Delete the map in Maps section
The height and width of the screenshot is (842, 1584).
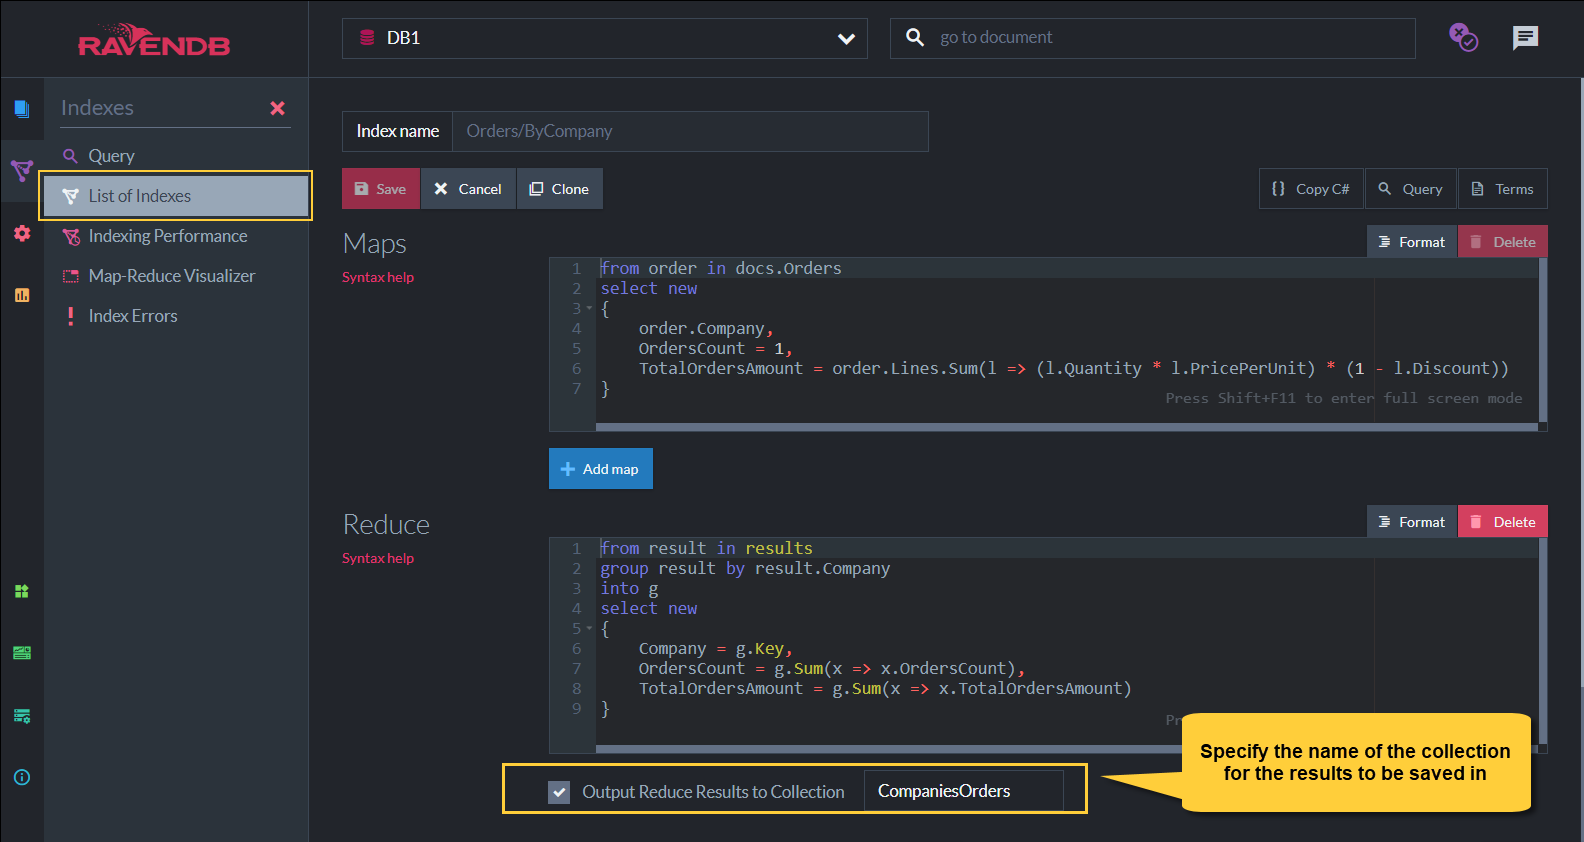(x=1503, y=242)
